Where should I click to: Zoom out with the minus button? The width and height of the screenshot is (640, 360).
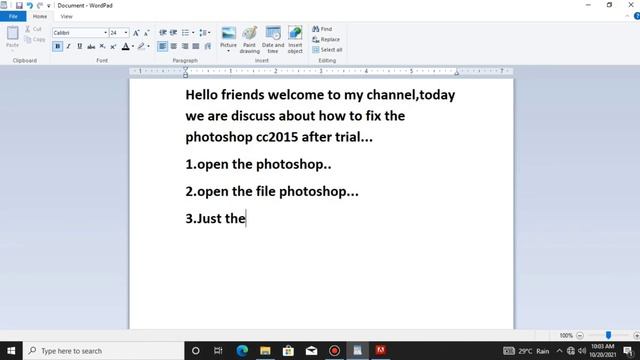pyautogui.click(x=580, y=336)
